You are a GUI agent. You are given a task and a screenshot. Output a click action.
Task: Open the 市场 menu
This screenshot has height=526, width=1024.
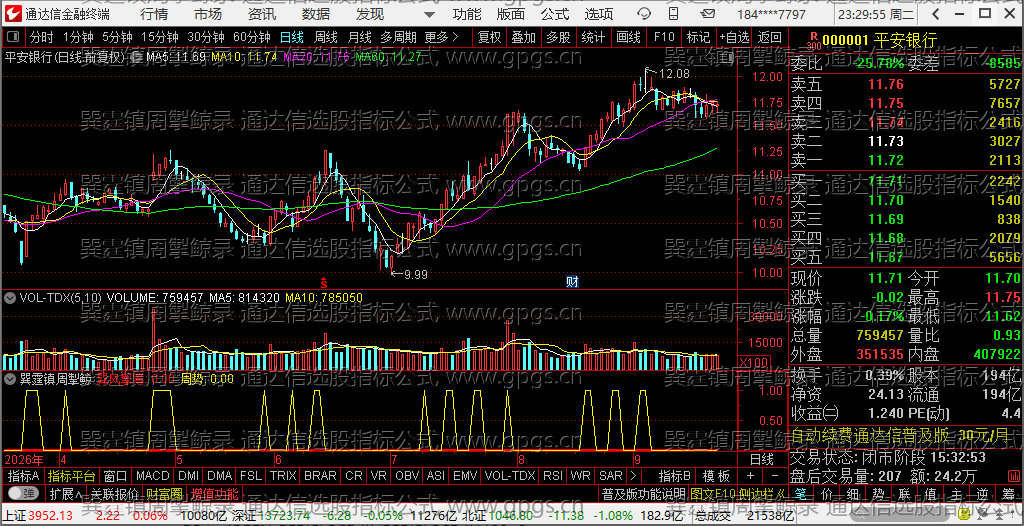point(208,14)
